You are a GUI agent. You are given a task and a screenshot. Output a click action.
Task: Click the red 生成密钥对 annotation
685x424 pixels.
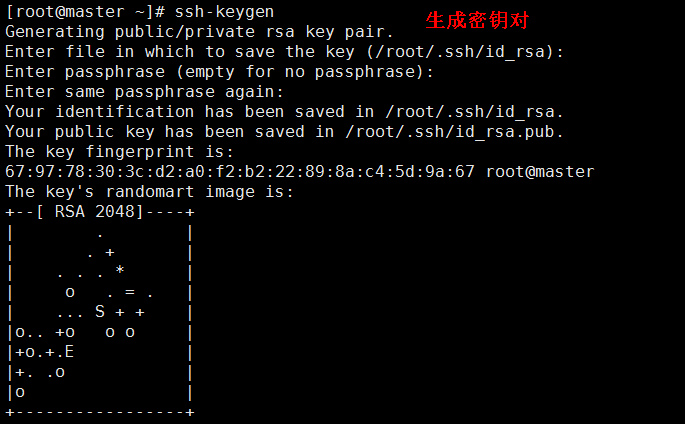477,20
